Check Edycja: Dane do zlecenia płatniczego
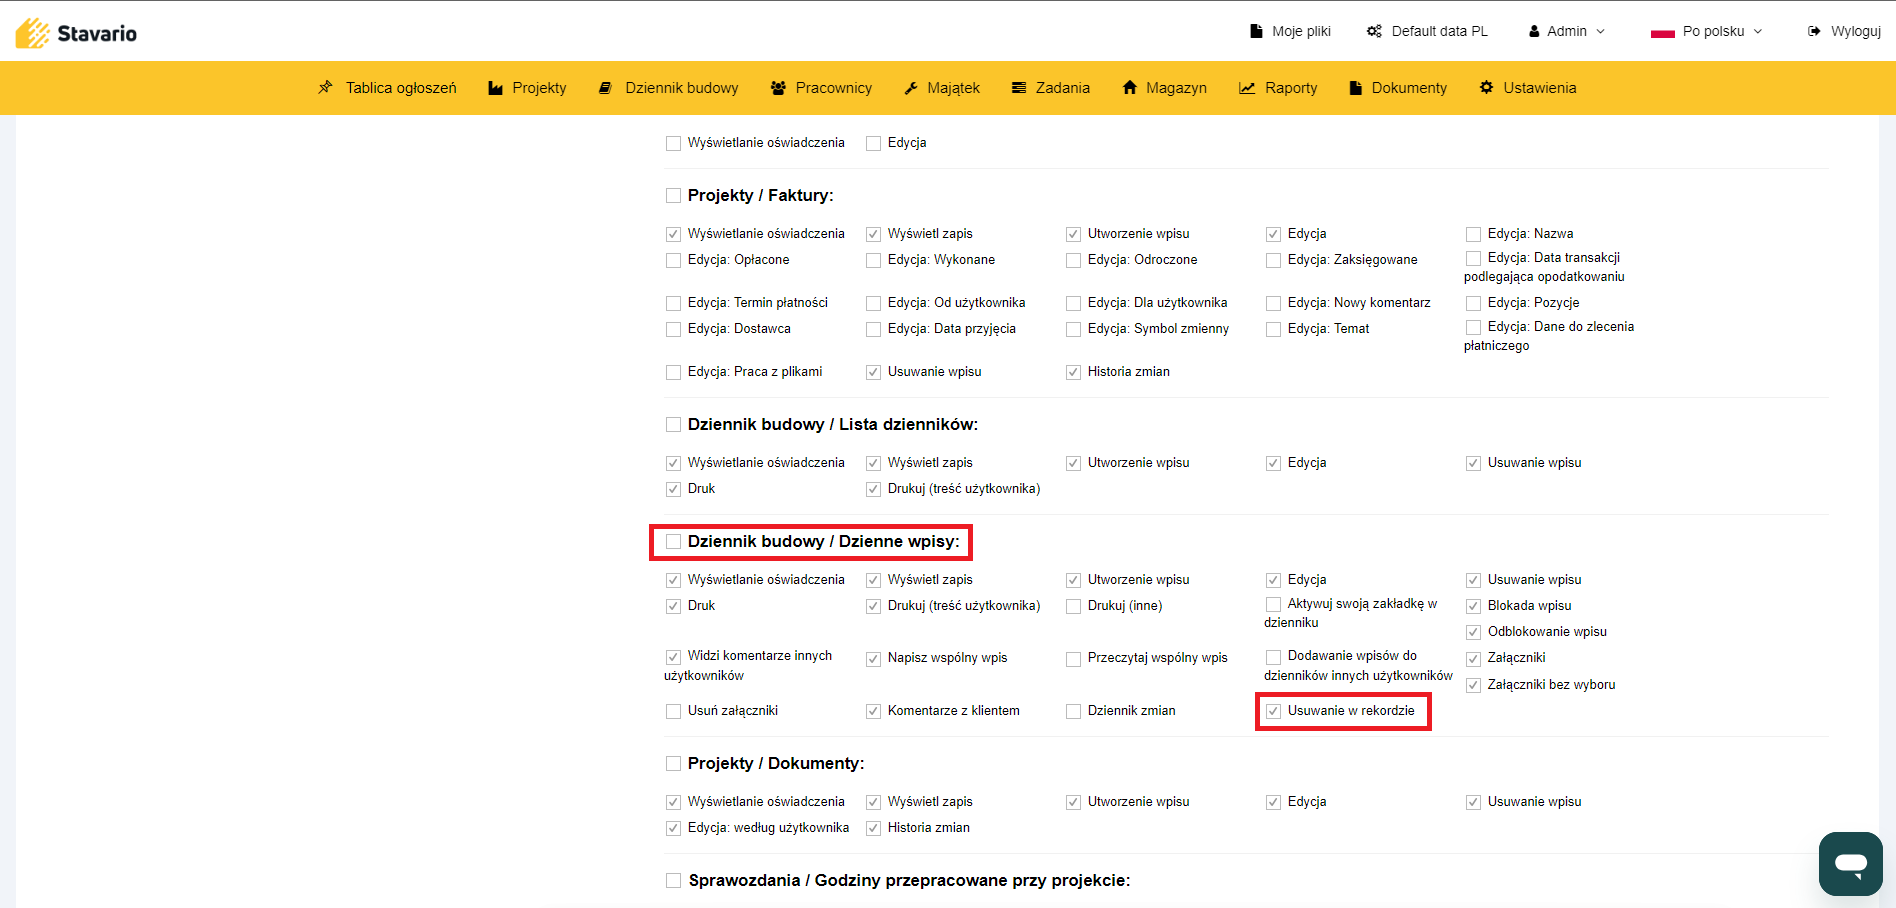 click(1473, 327)
